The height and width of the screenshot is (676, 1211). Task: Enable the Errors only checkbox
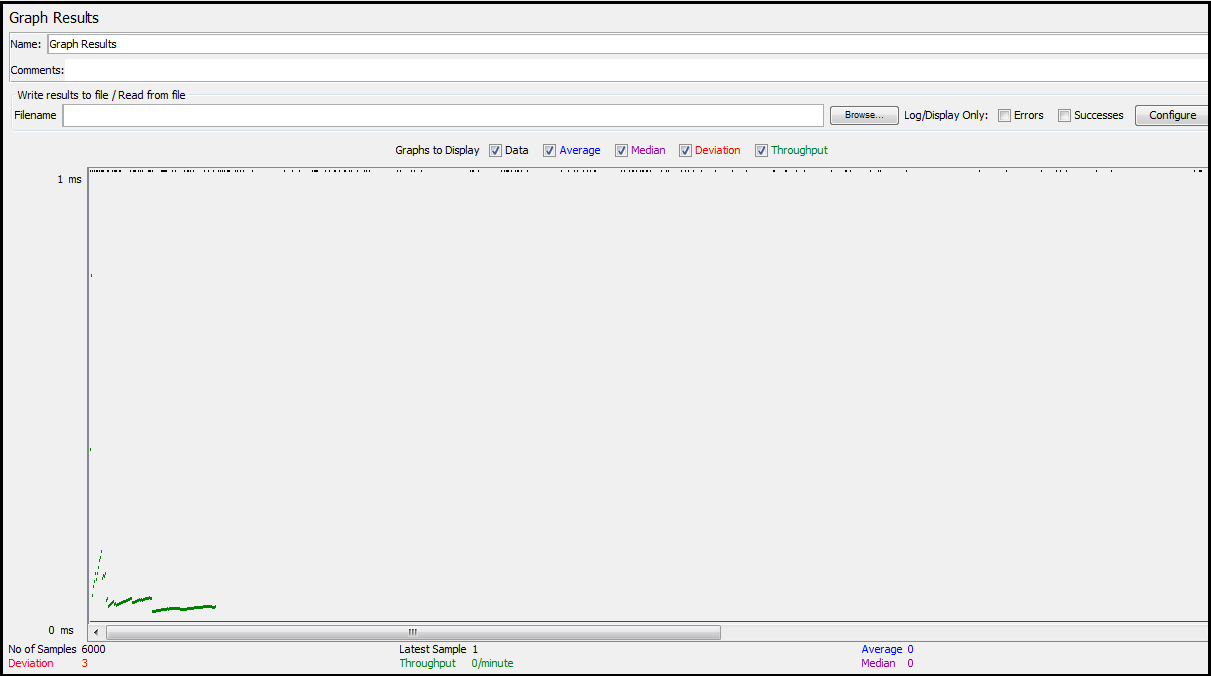click(x=1004, y=115)
